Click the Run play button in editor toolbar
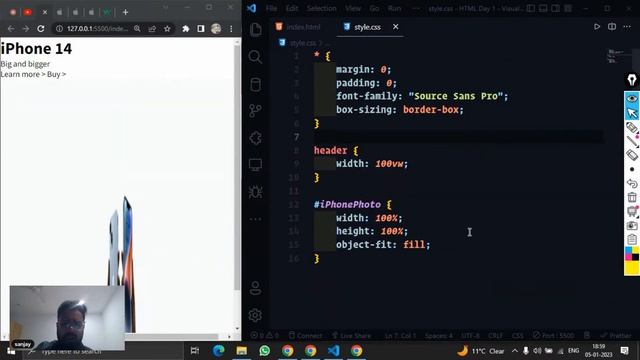 (597, 27)
